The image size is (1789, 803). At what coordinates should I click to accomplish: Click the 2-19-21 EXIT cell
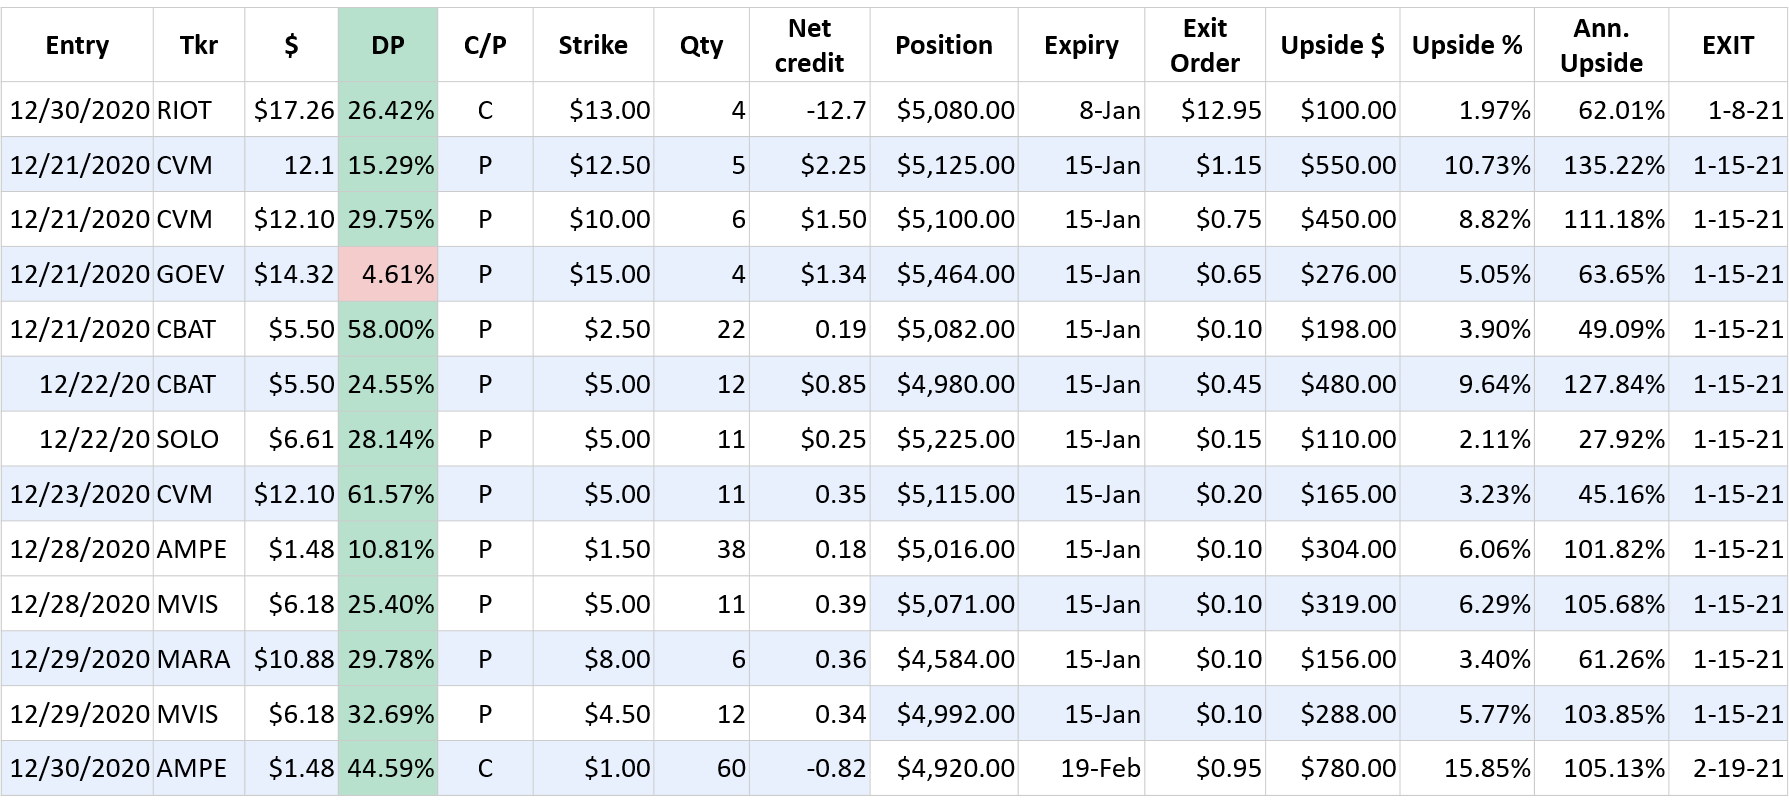tap(1728, 768)
